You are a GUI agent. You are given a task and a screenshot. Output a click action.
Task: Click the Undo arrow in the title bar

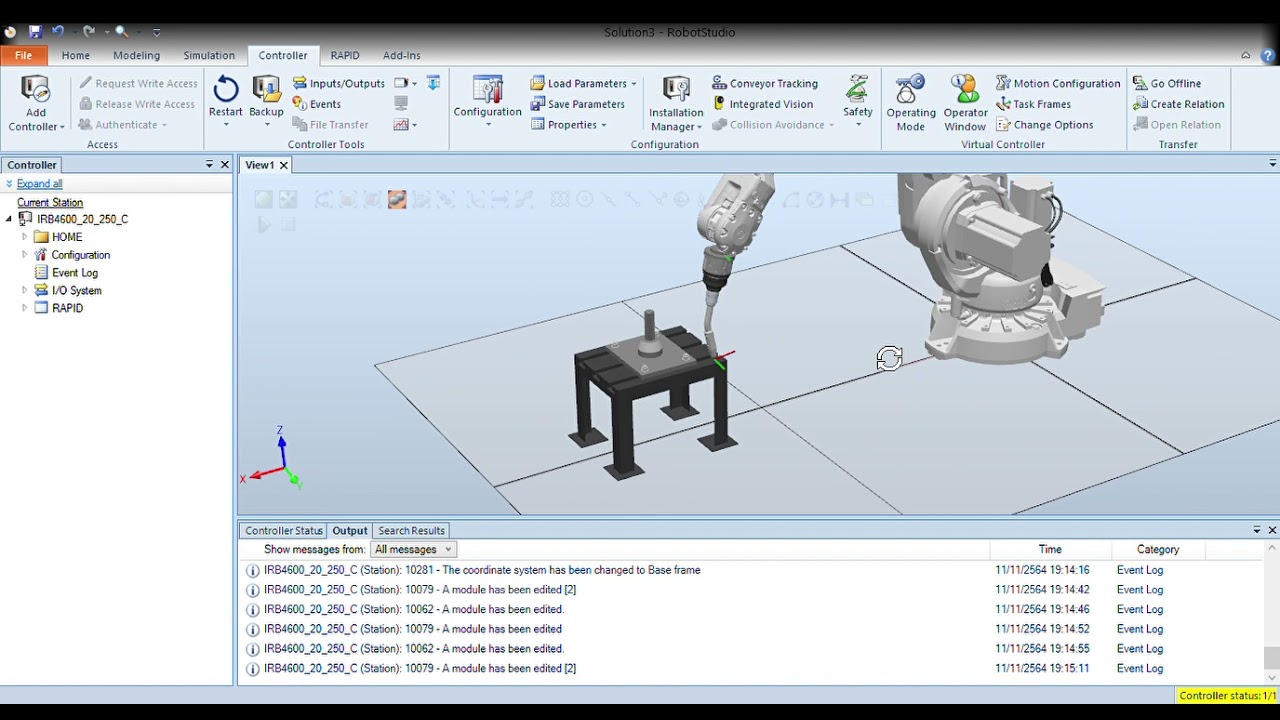58,32
